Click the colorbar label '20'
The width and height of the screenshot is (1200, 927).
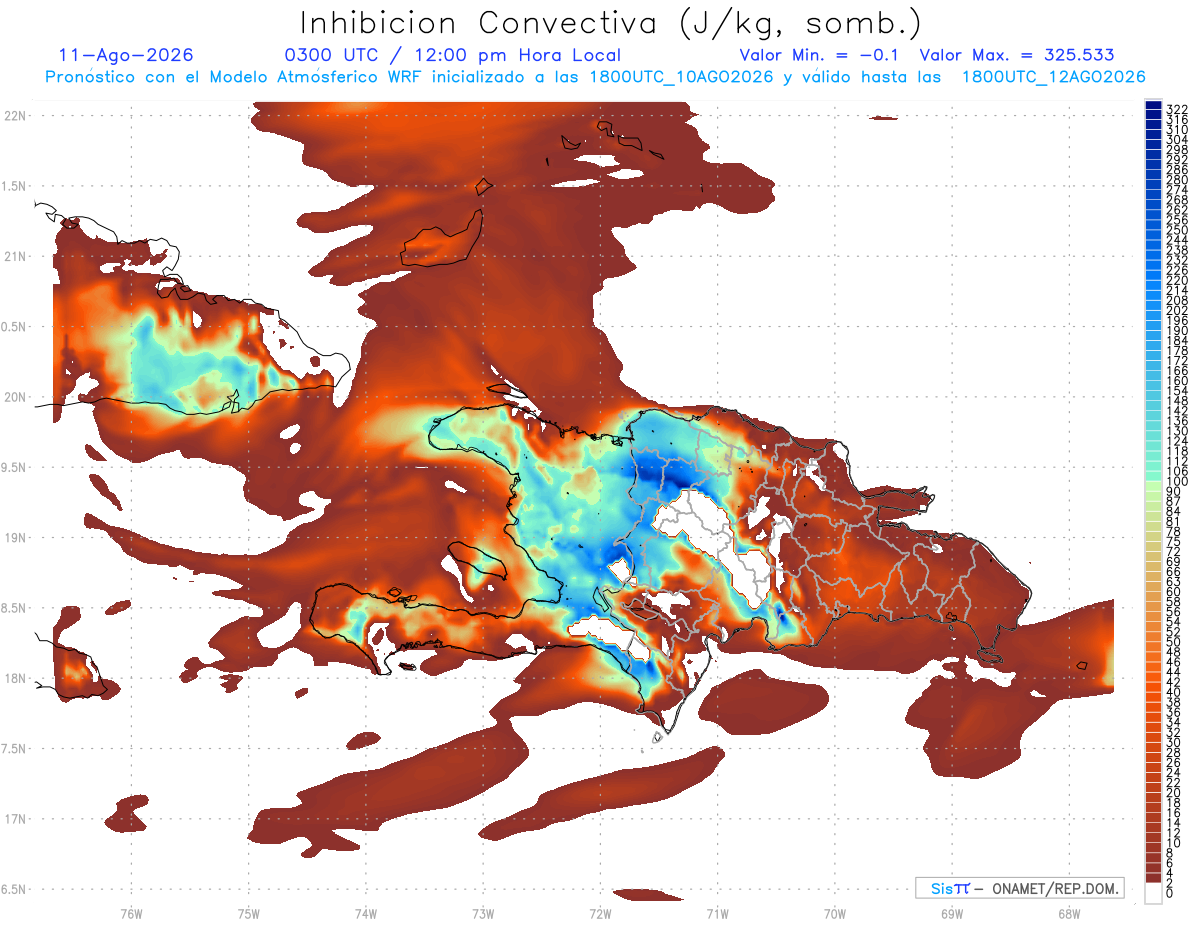[x=1173, y=793]
